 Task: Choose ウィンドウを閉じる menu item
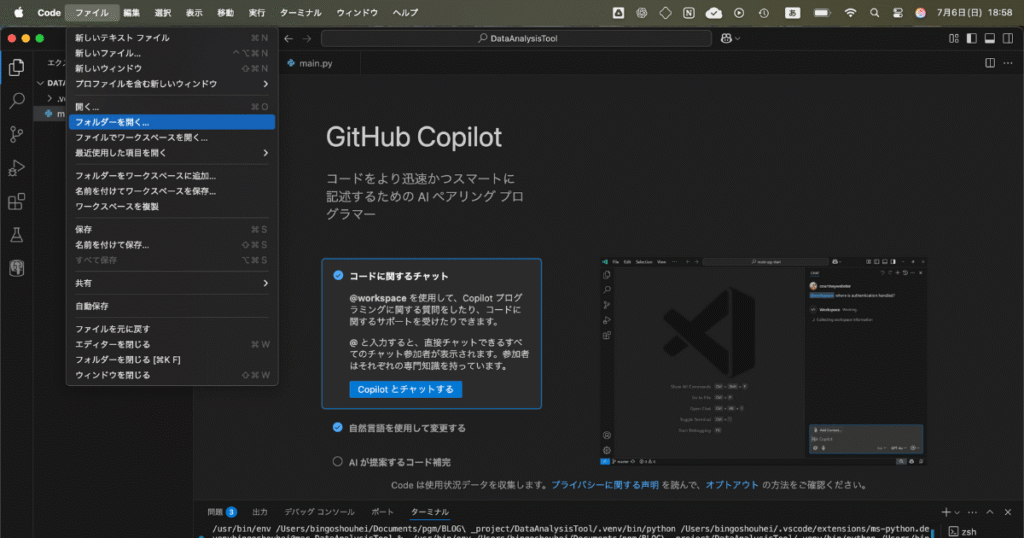(172, 375)
